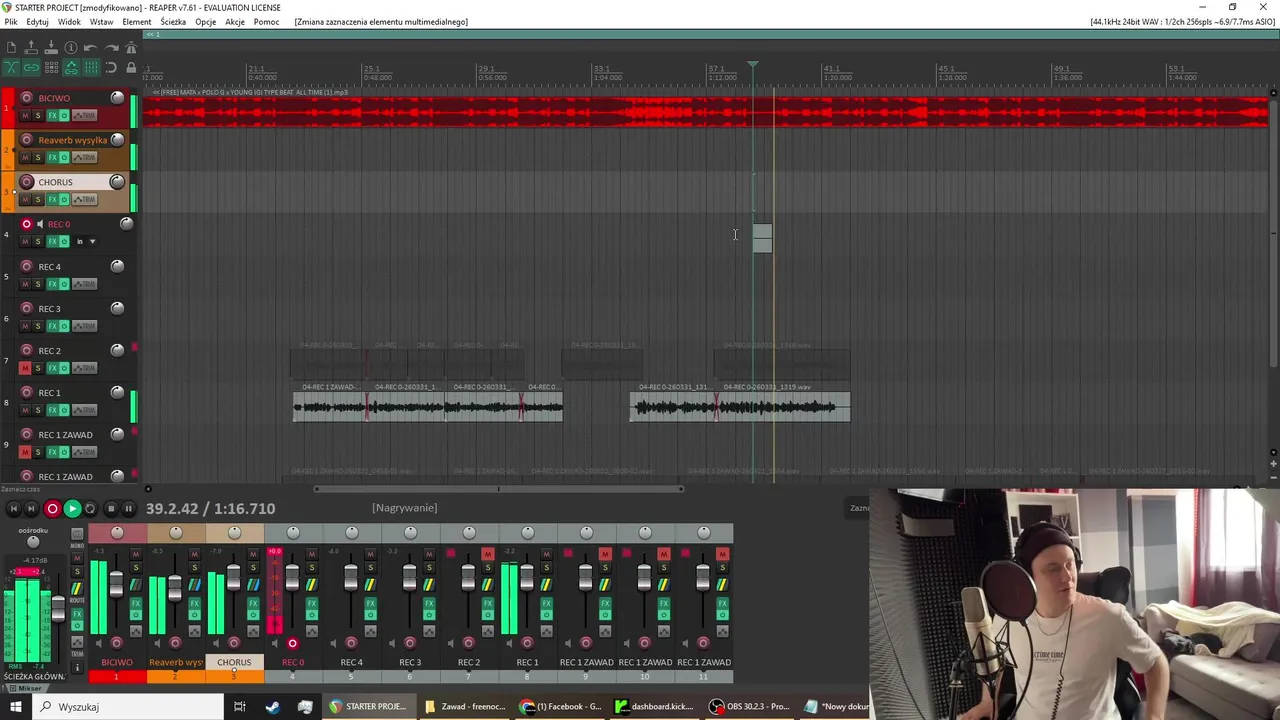
Task: Open the Pomoc menu
Action: click(x=266, y=22)
